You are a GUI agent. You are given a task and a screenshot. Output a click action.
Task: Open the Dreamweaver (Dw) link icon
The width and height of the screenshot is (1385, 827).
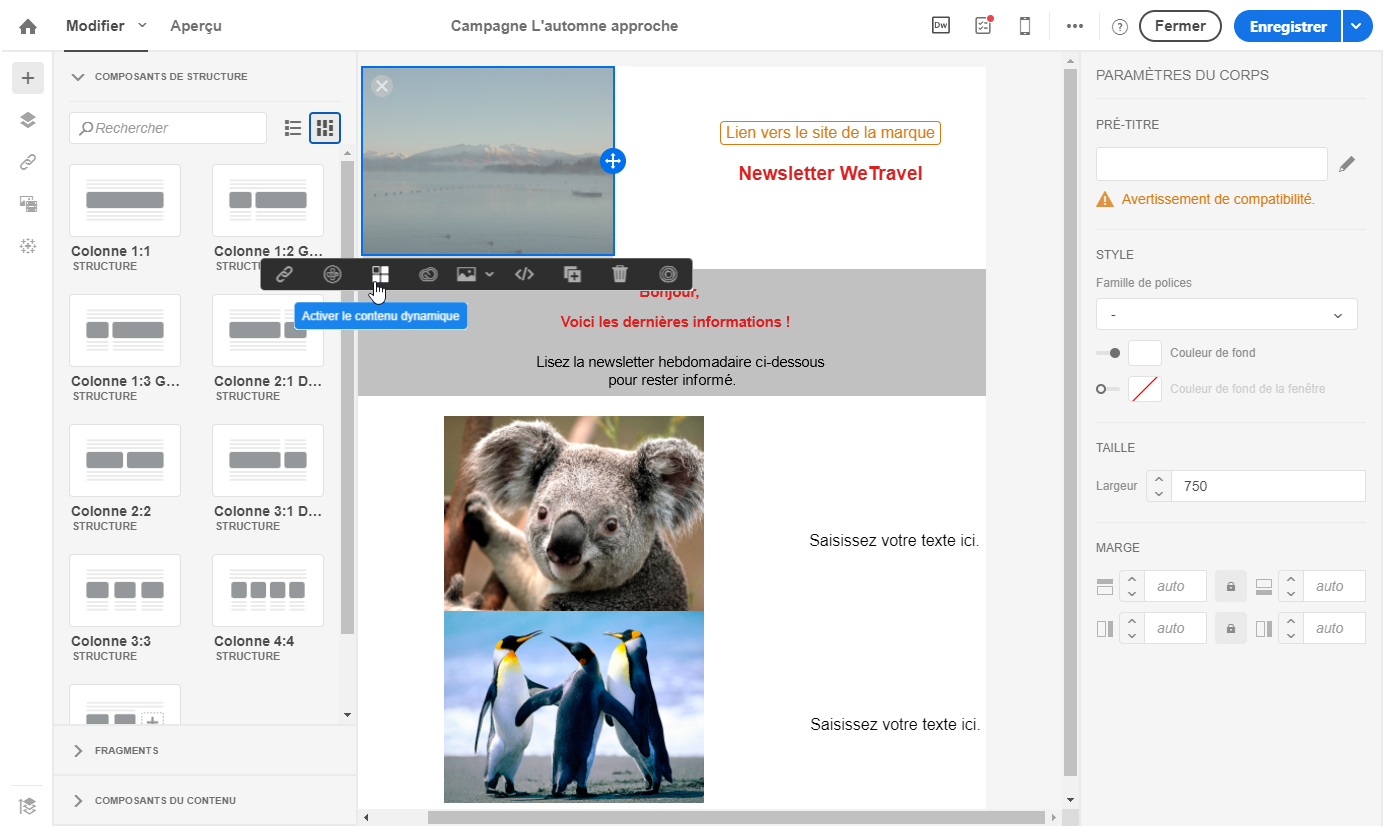click(x=940, y=26)
